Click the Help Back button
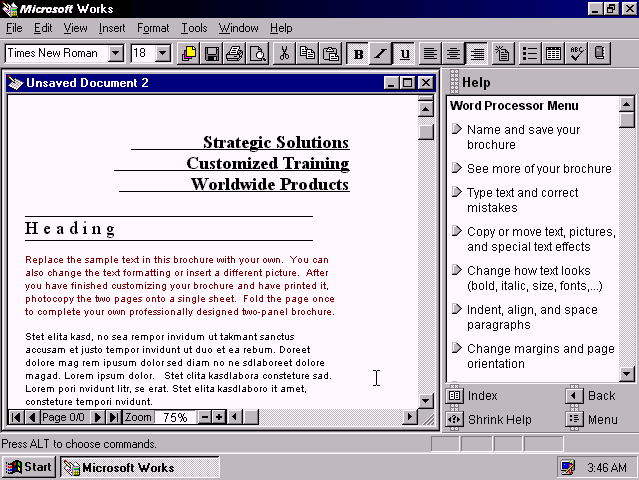The width and height of the screenshot is (639, 480). coord(591,396)
